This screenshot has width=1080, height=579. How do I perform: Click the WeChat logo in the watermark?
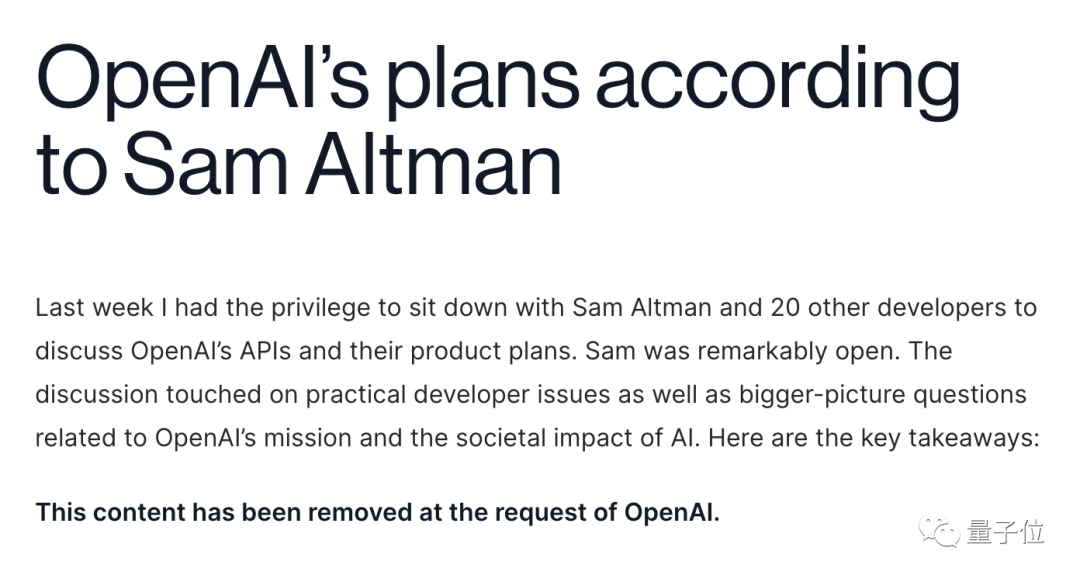click(940, 532)
